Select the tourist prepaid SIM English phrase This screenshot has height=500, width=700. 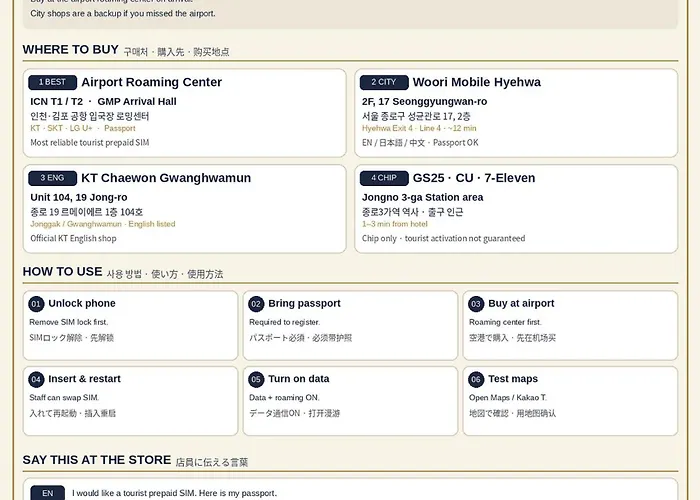coord(175,493)
